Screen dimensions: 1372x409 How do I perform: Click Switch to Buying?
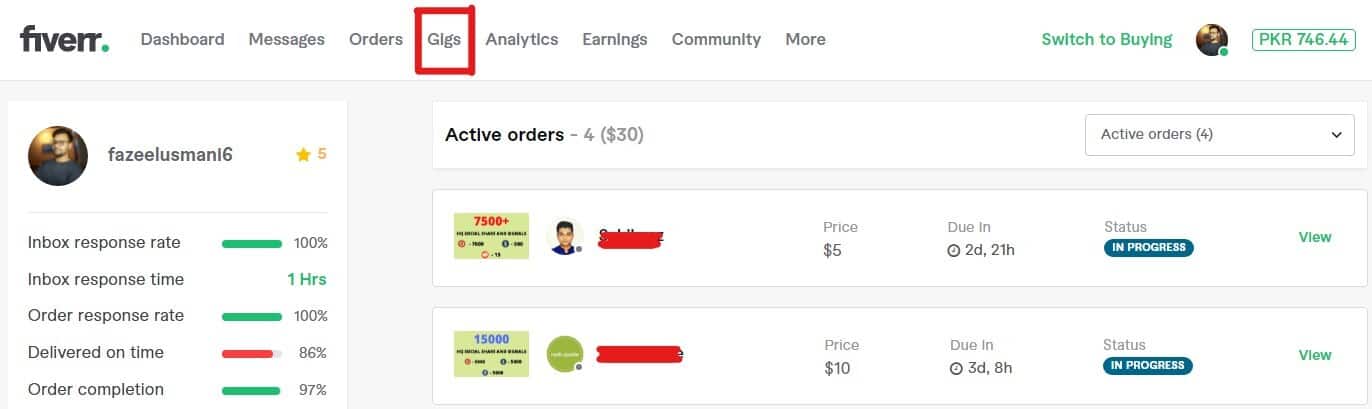[x=1106, y=39]
